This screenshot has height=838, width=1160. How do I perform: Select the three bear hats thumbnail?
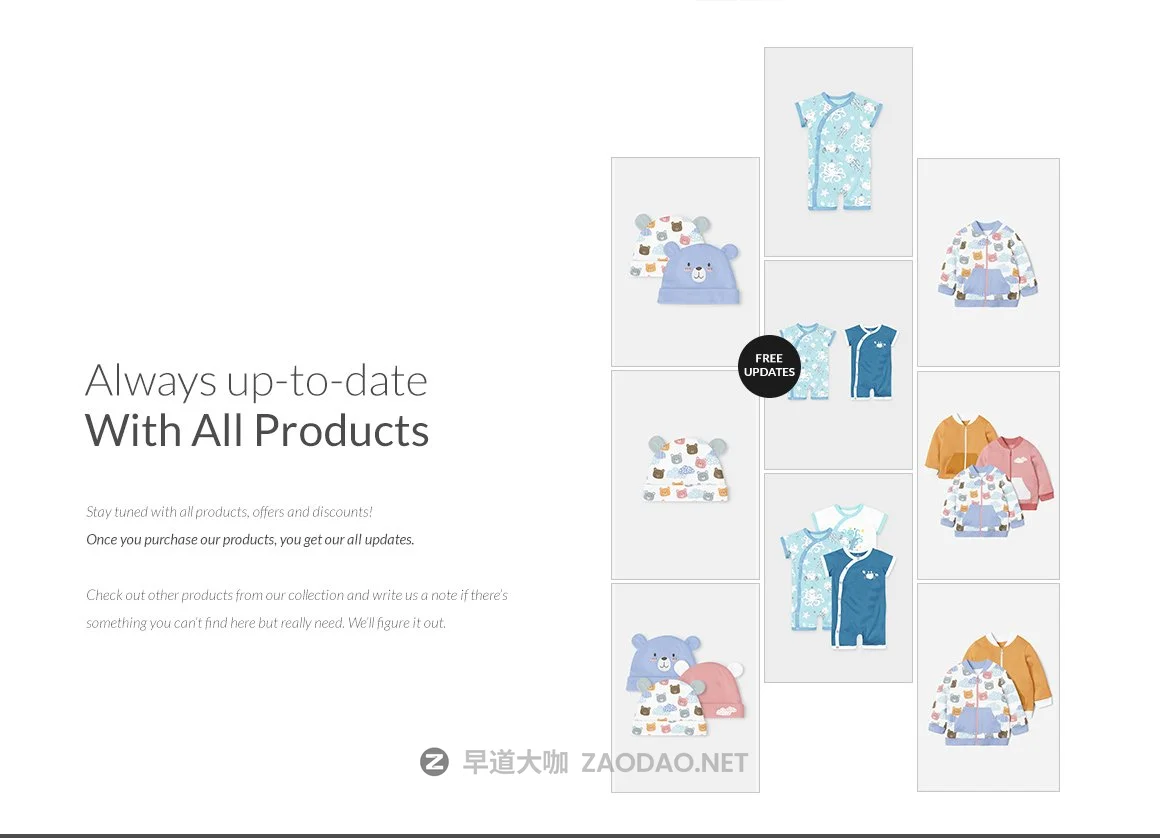[685, 688]
